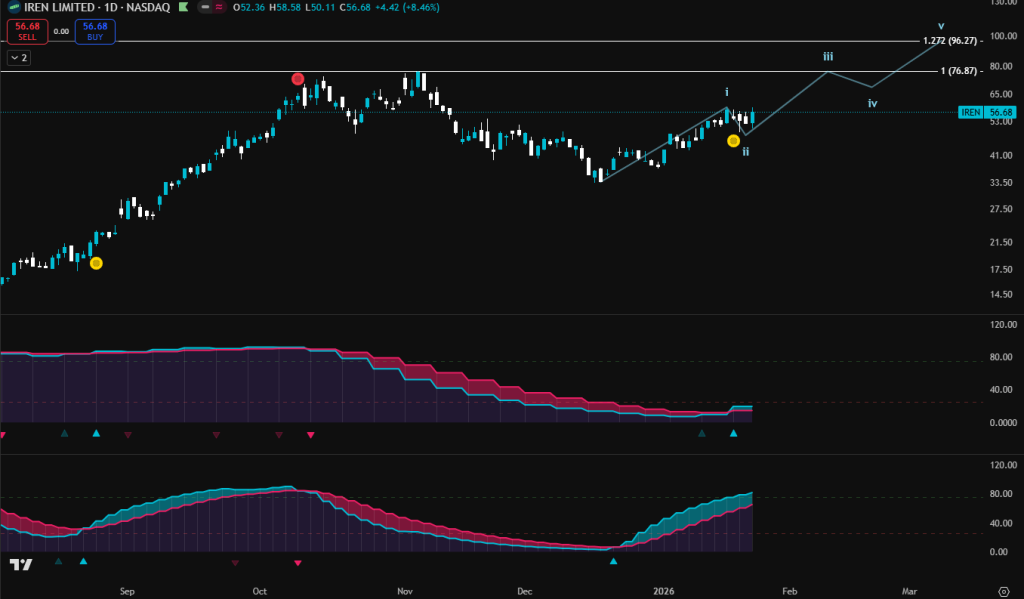Viewport: 1024px width, 599px height.
Task: Expand the collapsed indicators legend showing 2
Action: (18, 58)
